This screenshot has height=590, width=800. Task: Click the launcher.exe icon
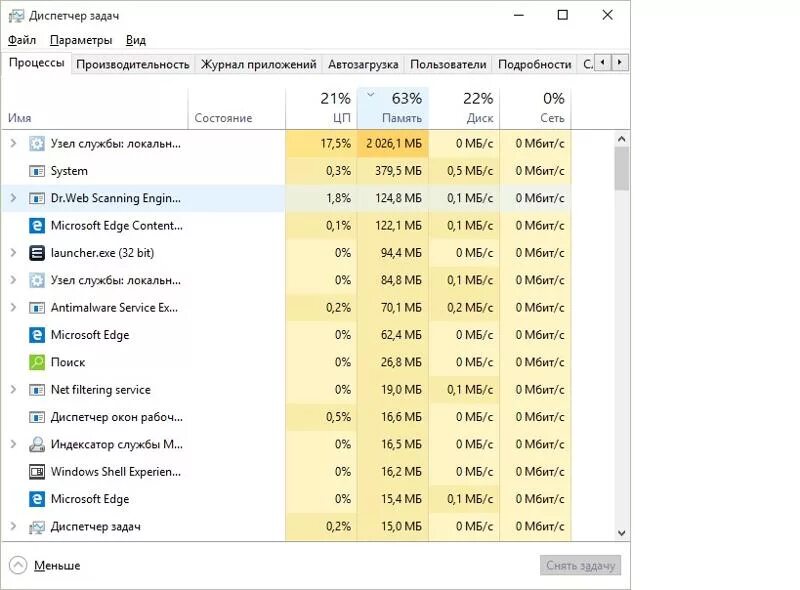pos(37,253)
